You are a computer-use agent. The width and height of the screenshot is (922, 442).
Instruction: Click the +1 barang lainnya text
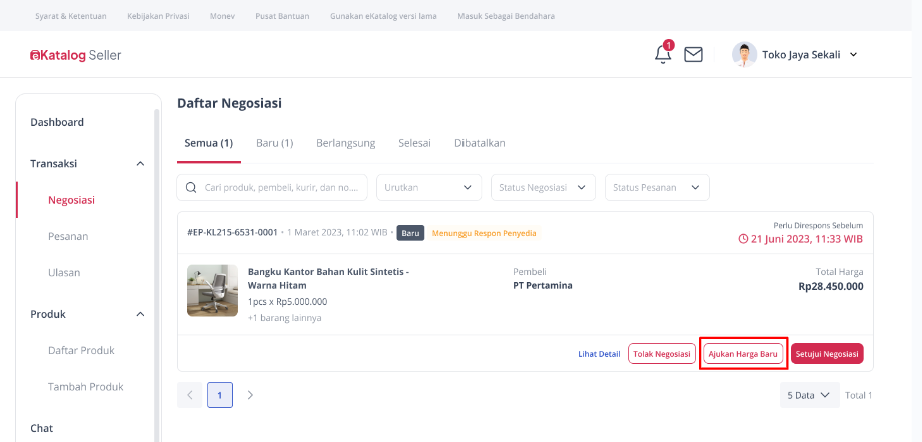tap(285, 318)
